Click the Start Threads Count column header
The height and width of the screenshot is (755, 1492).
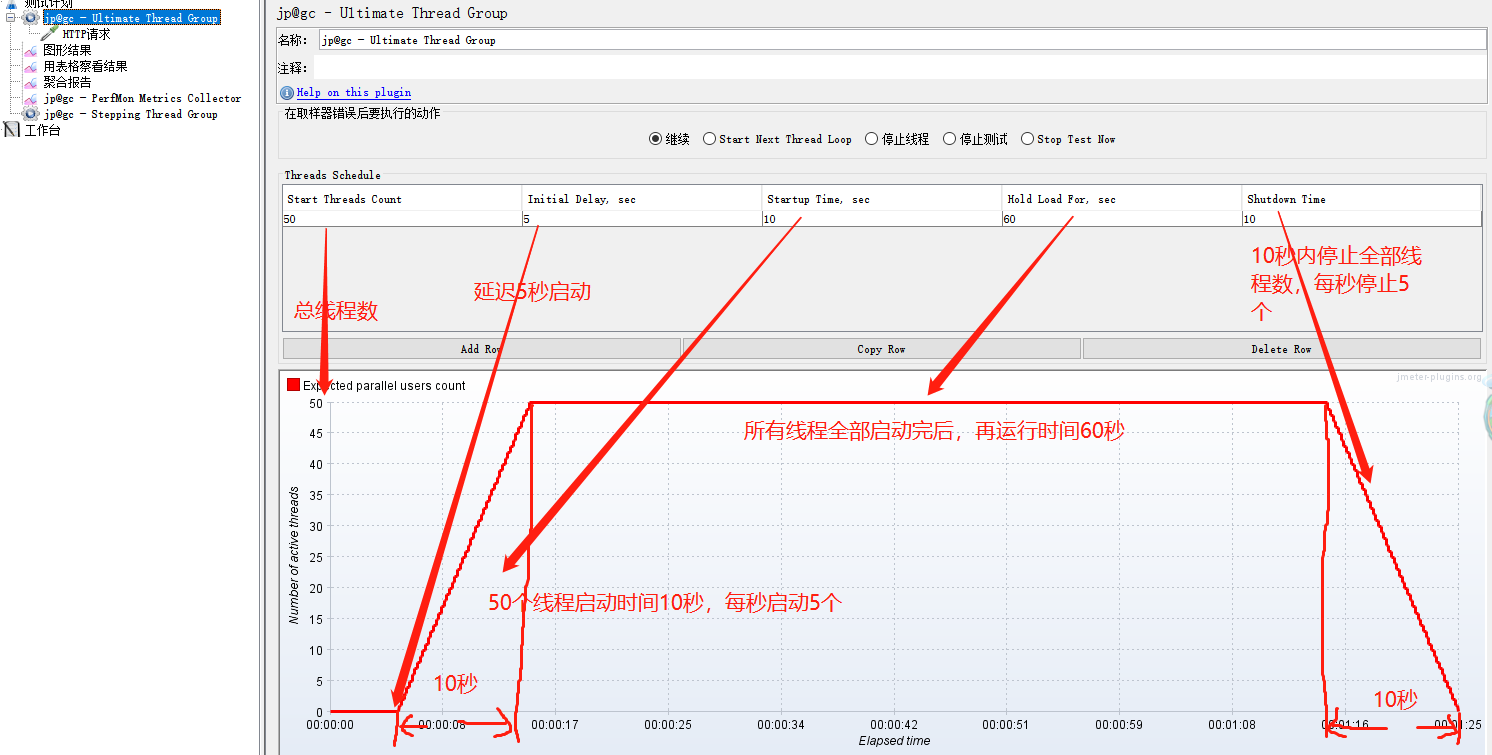pyautogui.click(x=402, y=199)
